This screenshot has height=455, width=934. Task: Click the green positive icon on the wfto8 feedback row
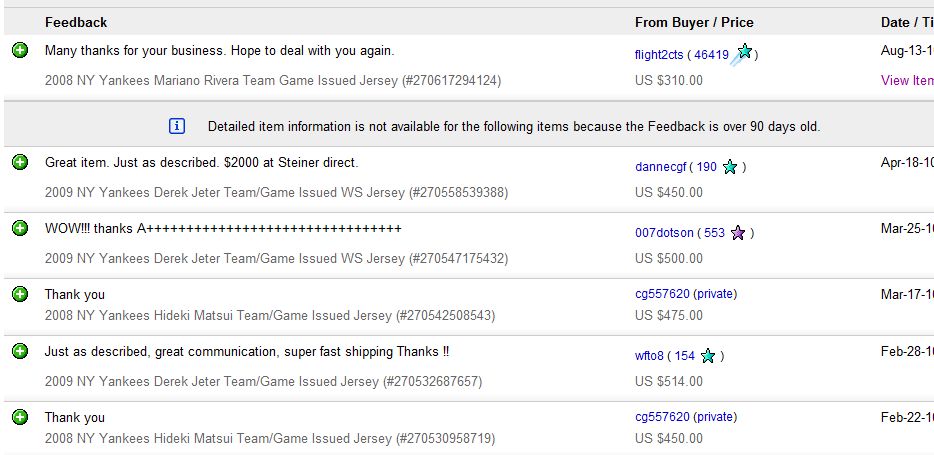[20, 351]
